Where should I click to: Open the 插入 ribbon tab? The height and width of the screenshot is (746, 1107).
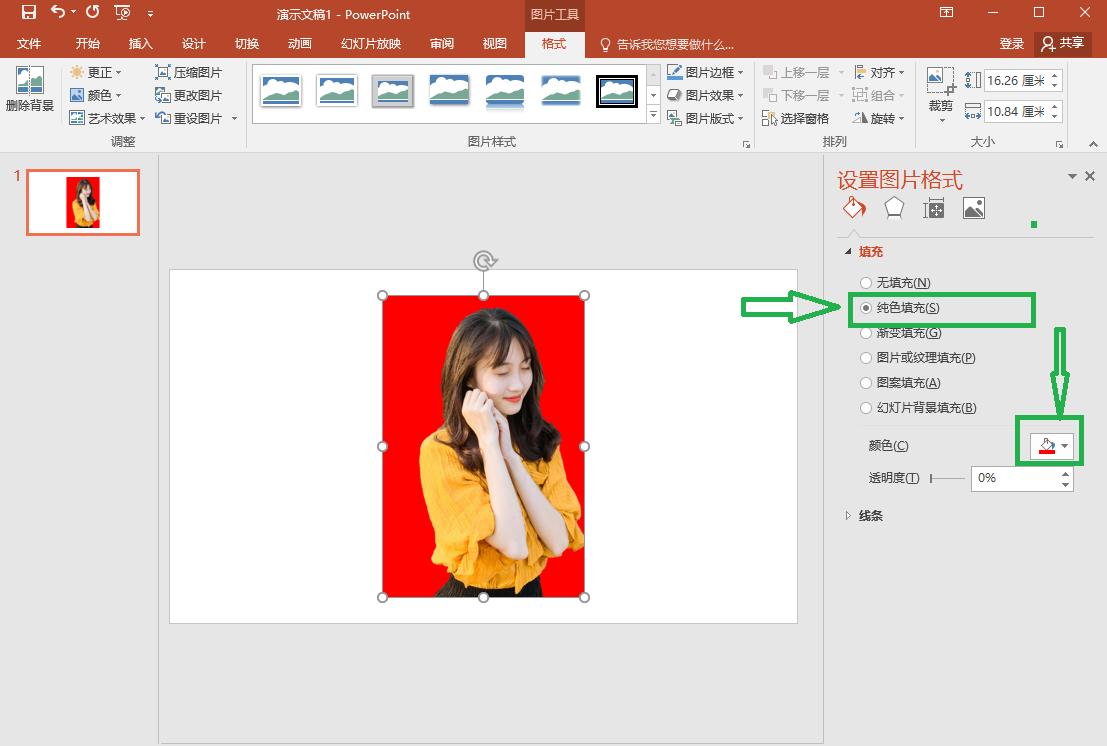(x=139, y=43)
